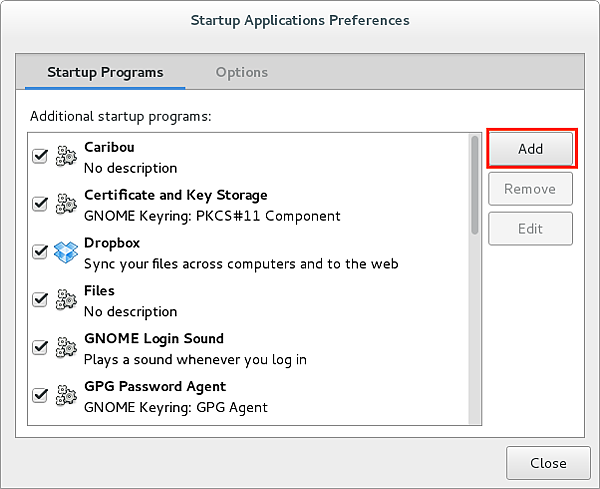Select the Startup Programs tab
Screen dimensions: 600x489
pos(106,72)
